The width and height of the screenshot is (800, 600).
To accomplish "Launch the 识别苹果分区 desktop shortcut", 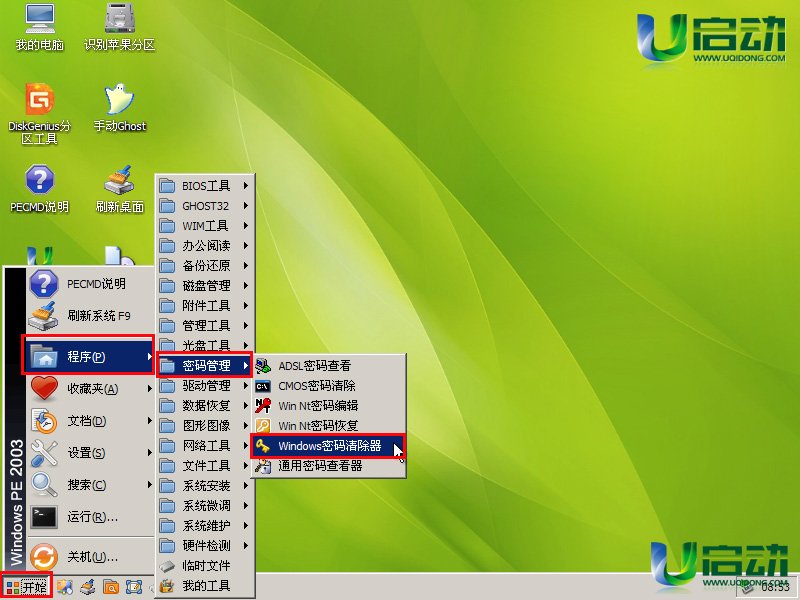I will (119, 27).
